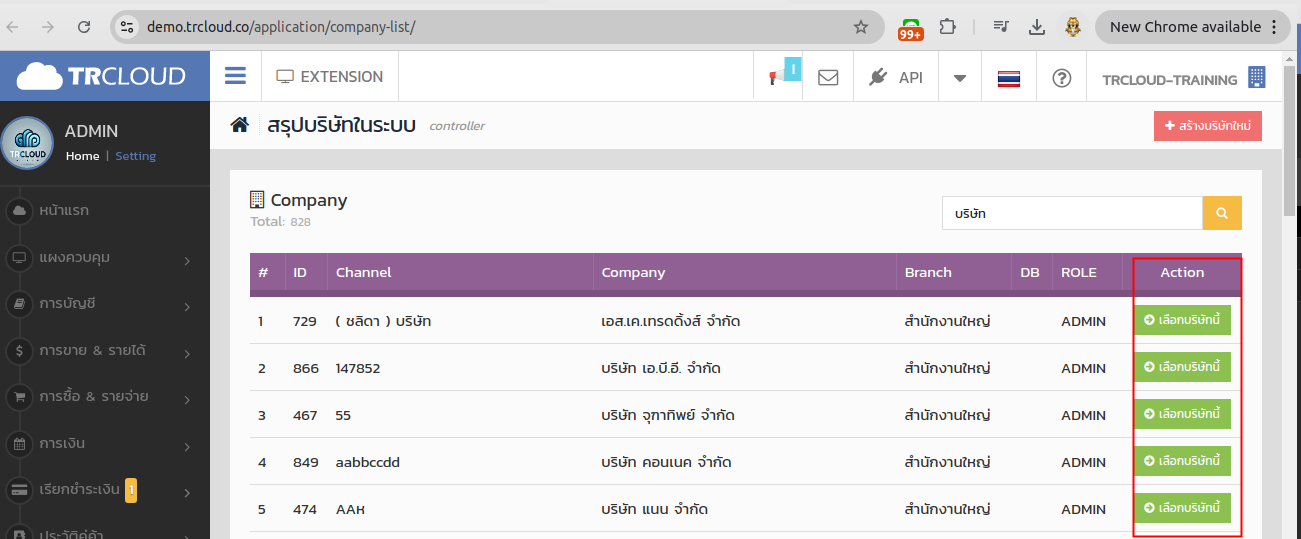Viewport: 1301px width, 539px height.
Task: Click the company search input field
Action: [1072, 213]
